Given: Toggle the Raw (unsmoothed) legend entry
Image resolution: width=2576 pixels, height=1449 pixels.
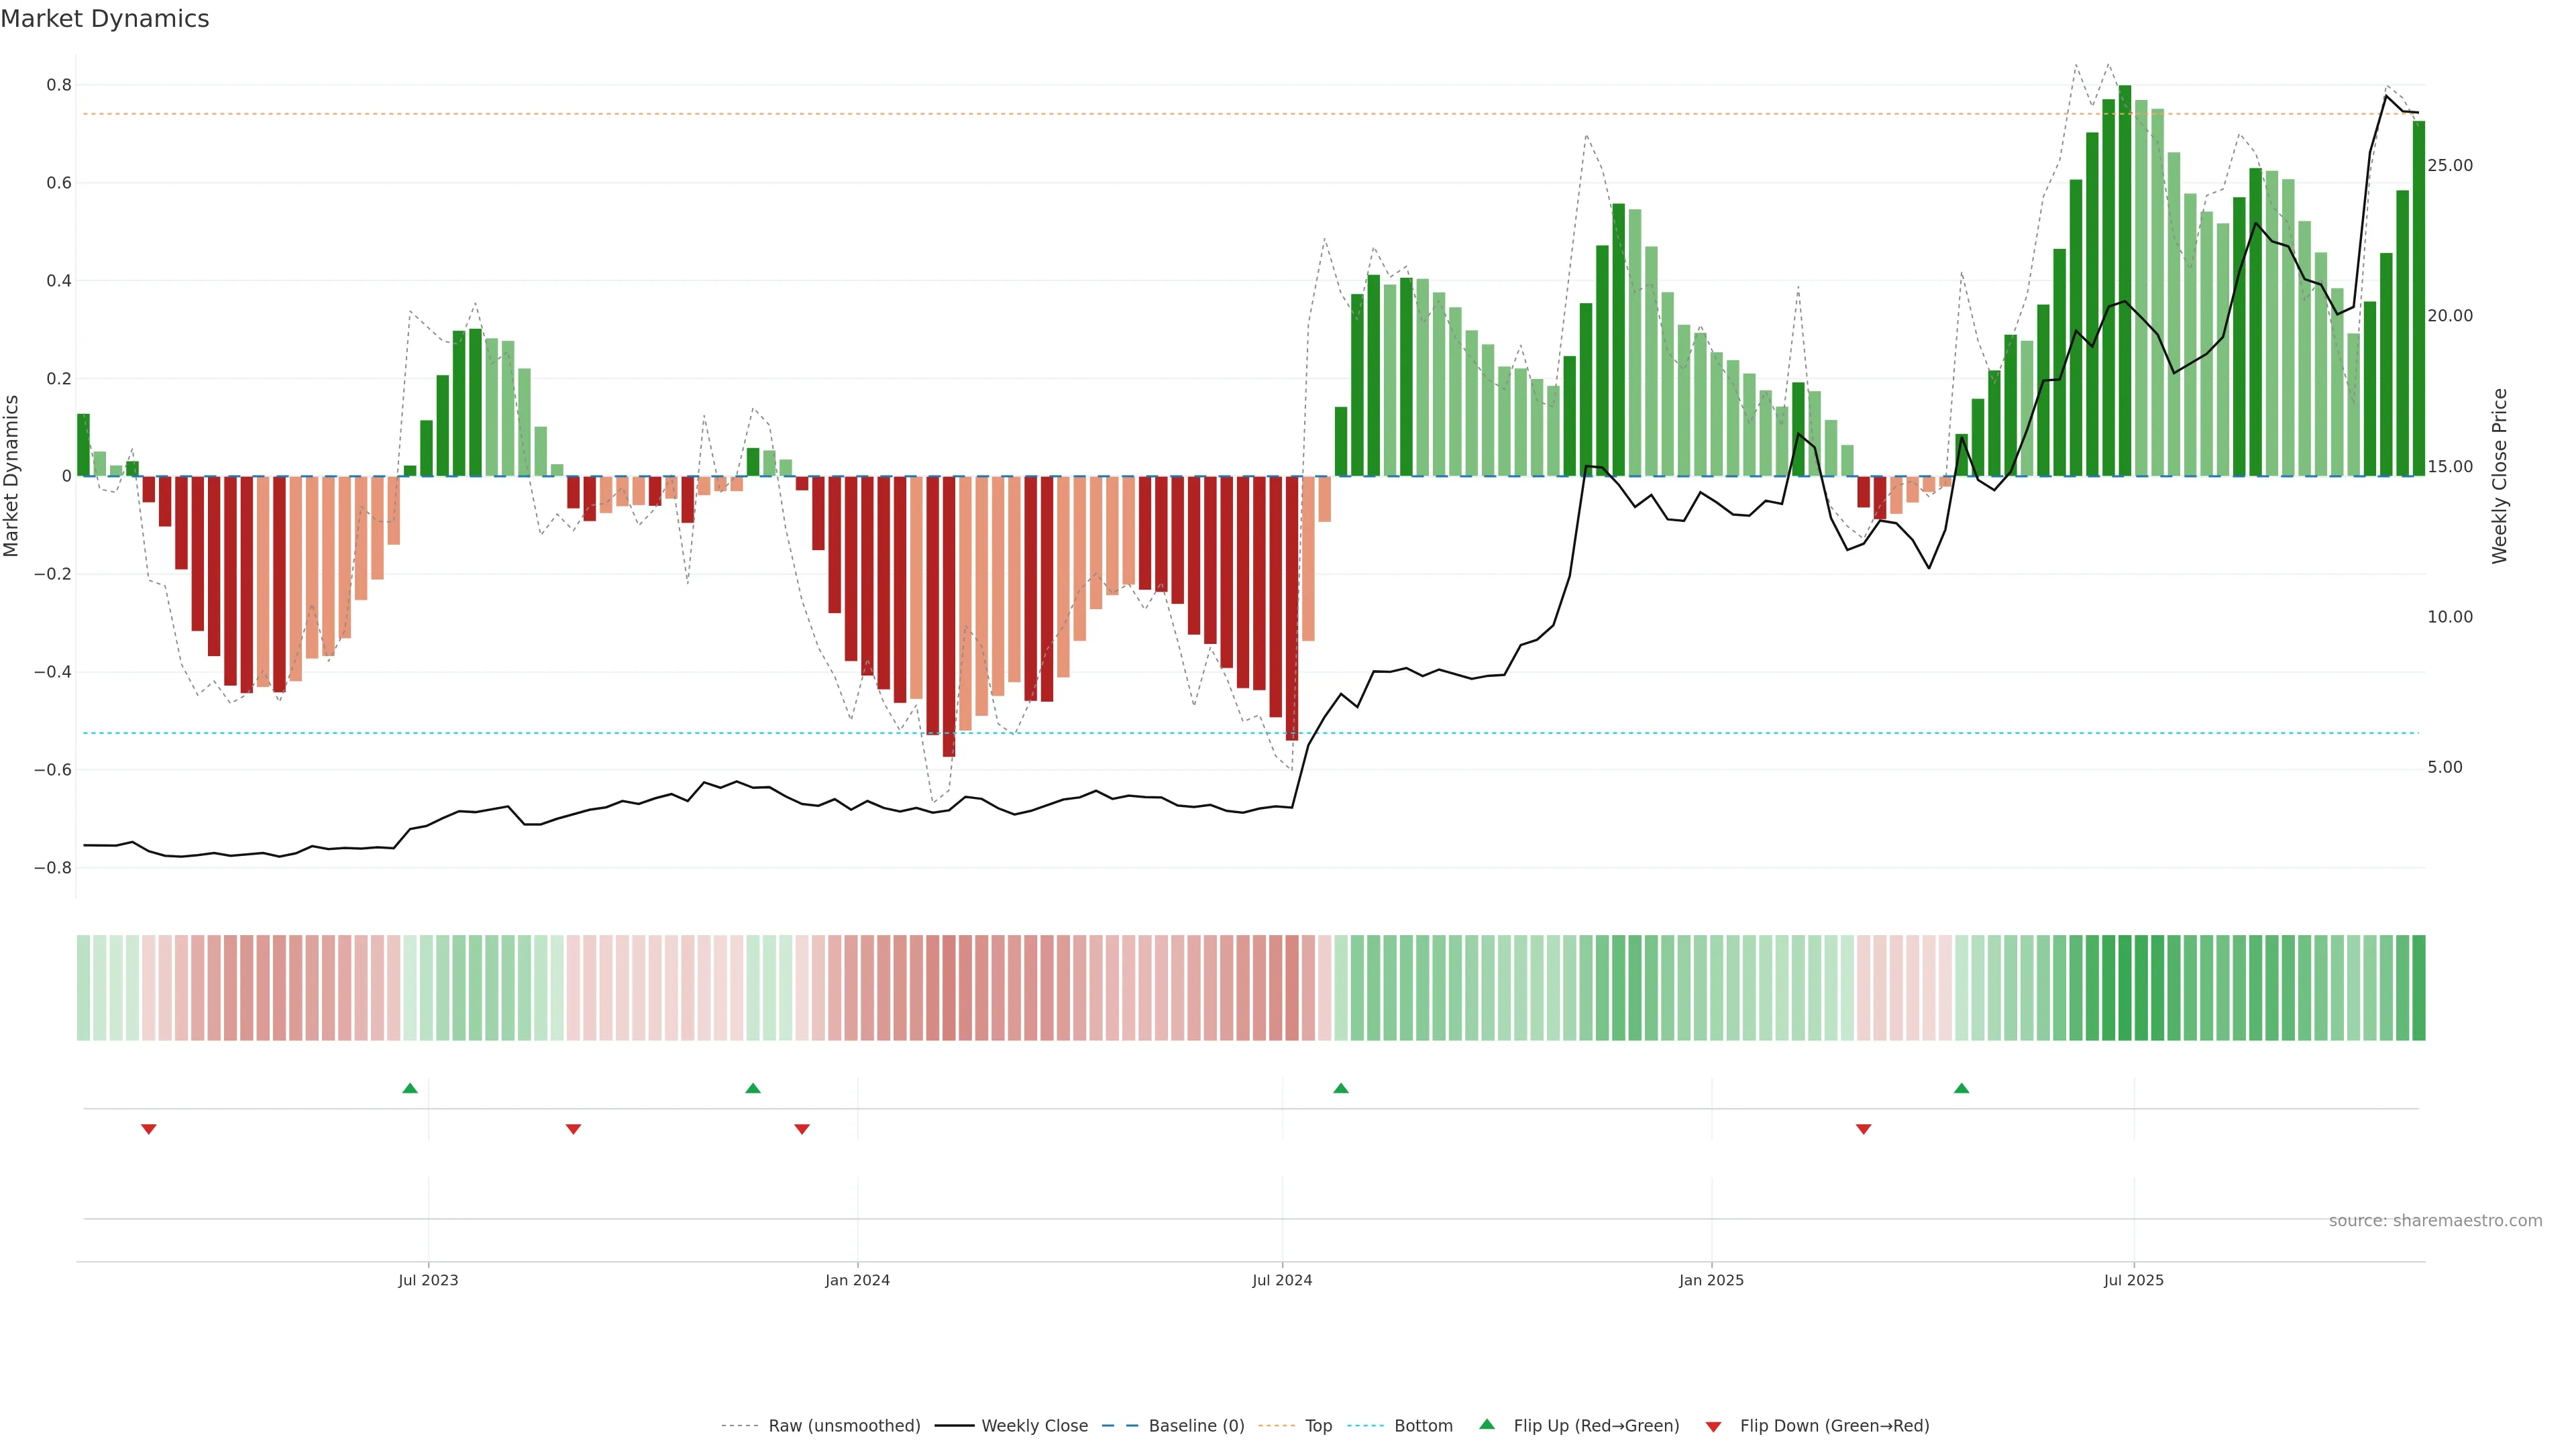Looking at the screenshot, I should coord(844,1425).
